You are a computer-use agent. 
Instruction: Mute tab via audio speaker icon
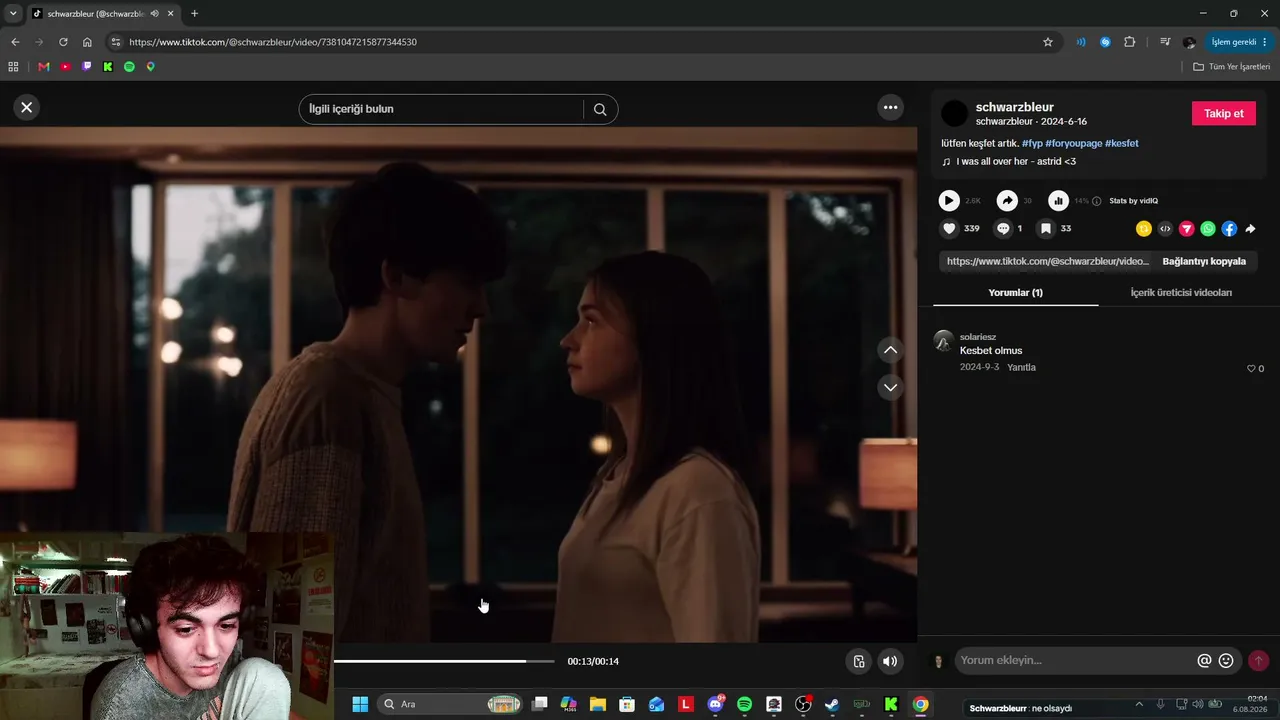154,13
